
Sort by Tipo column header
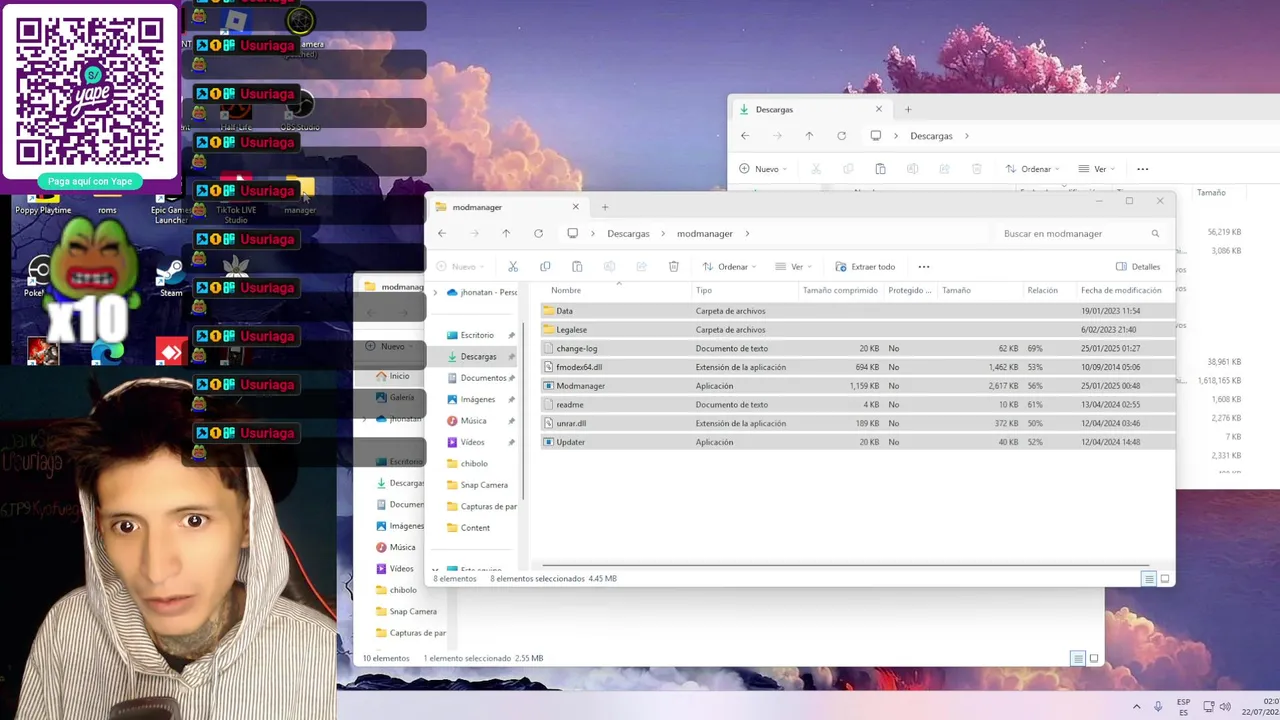pos(704,290)
